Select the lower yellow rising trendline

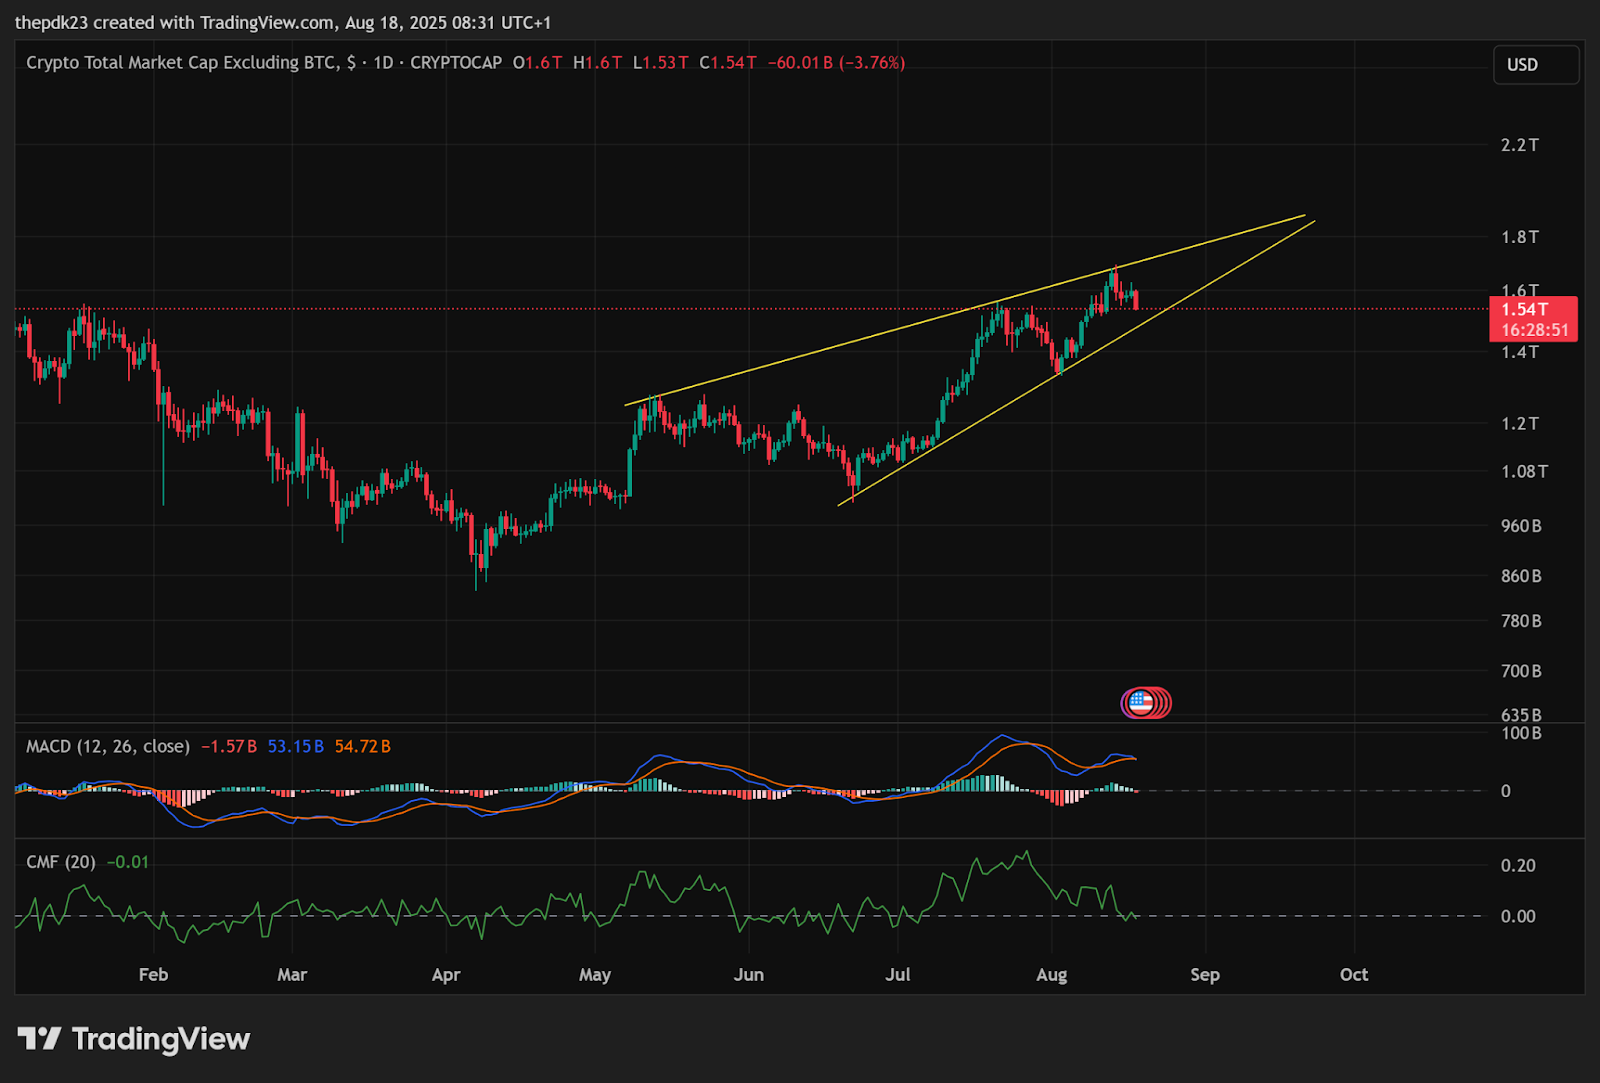1076,362
